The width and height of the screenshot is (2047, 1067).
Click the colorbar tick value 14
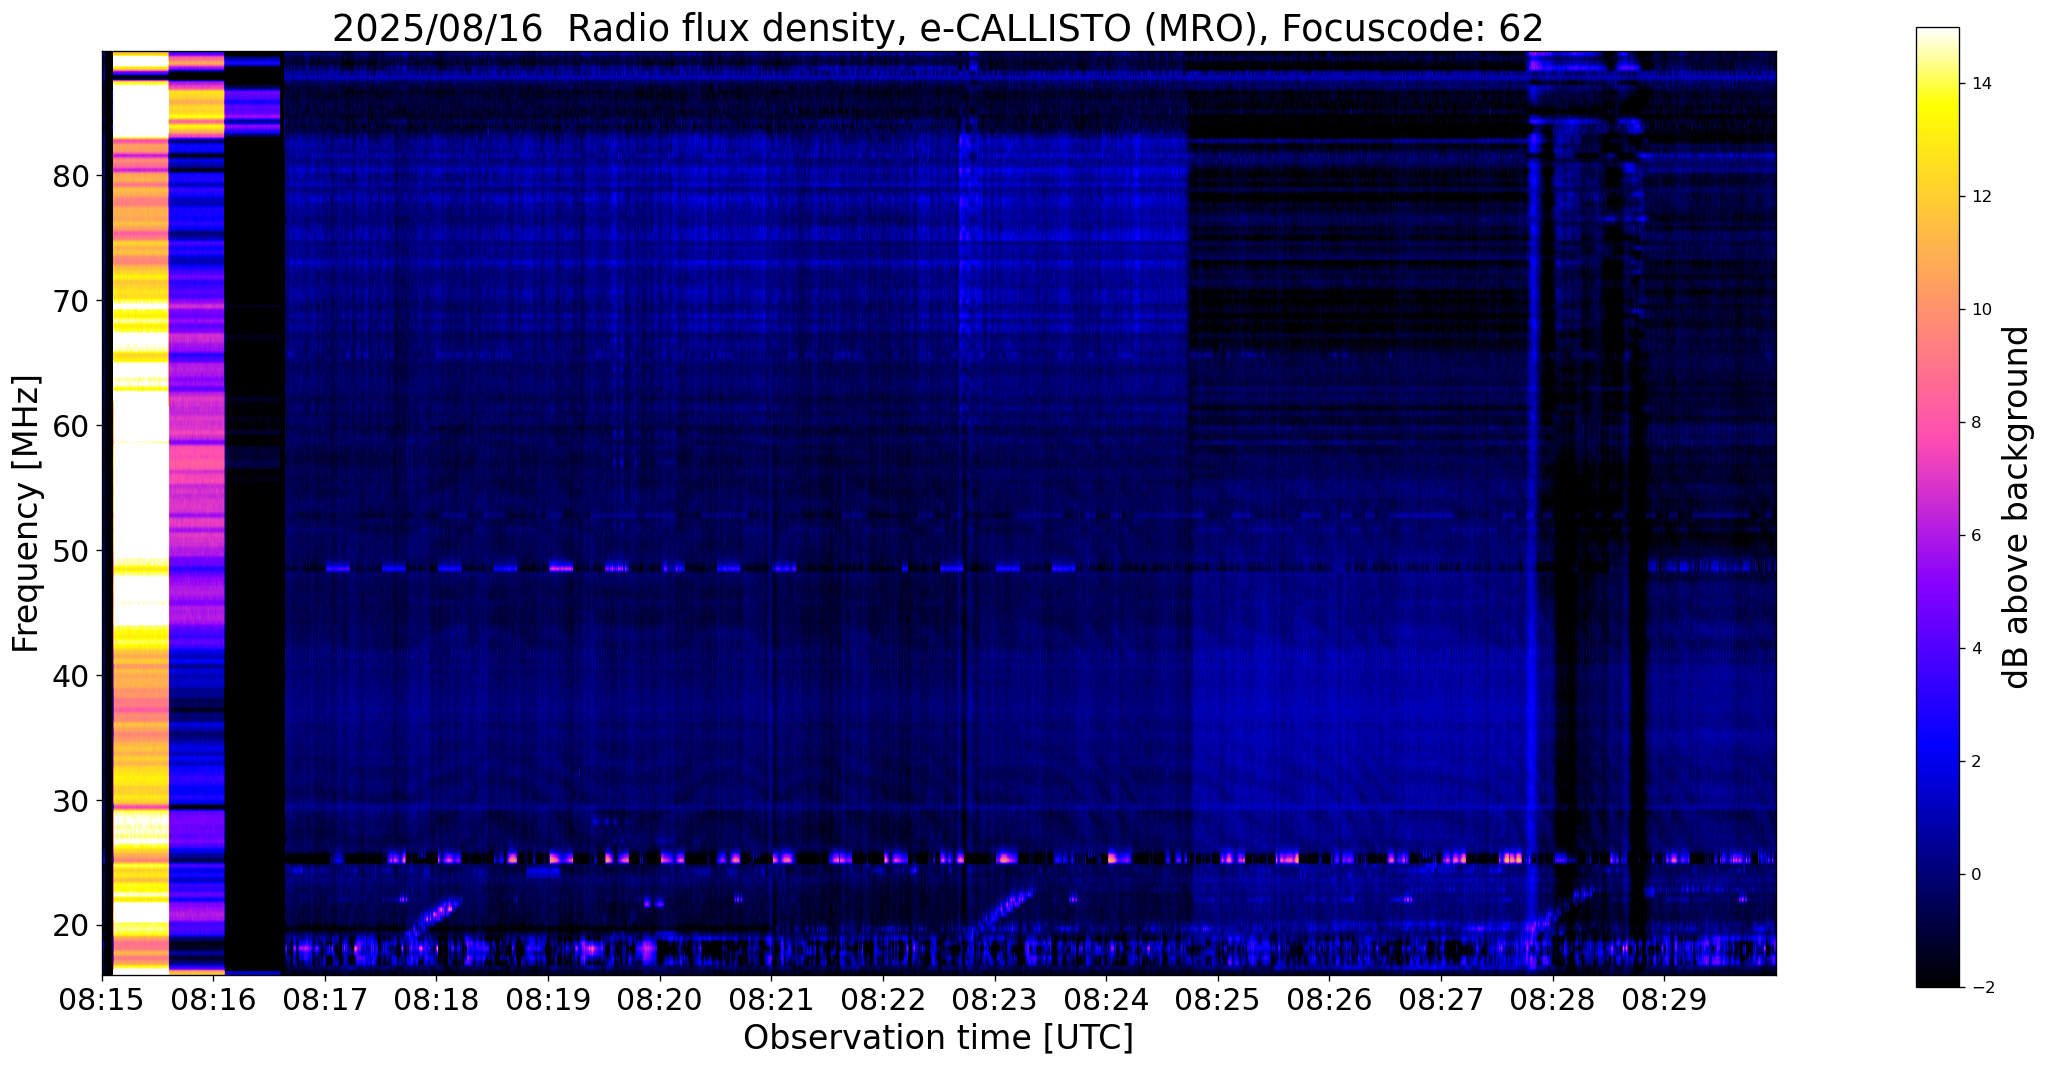point(1980,84)
